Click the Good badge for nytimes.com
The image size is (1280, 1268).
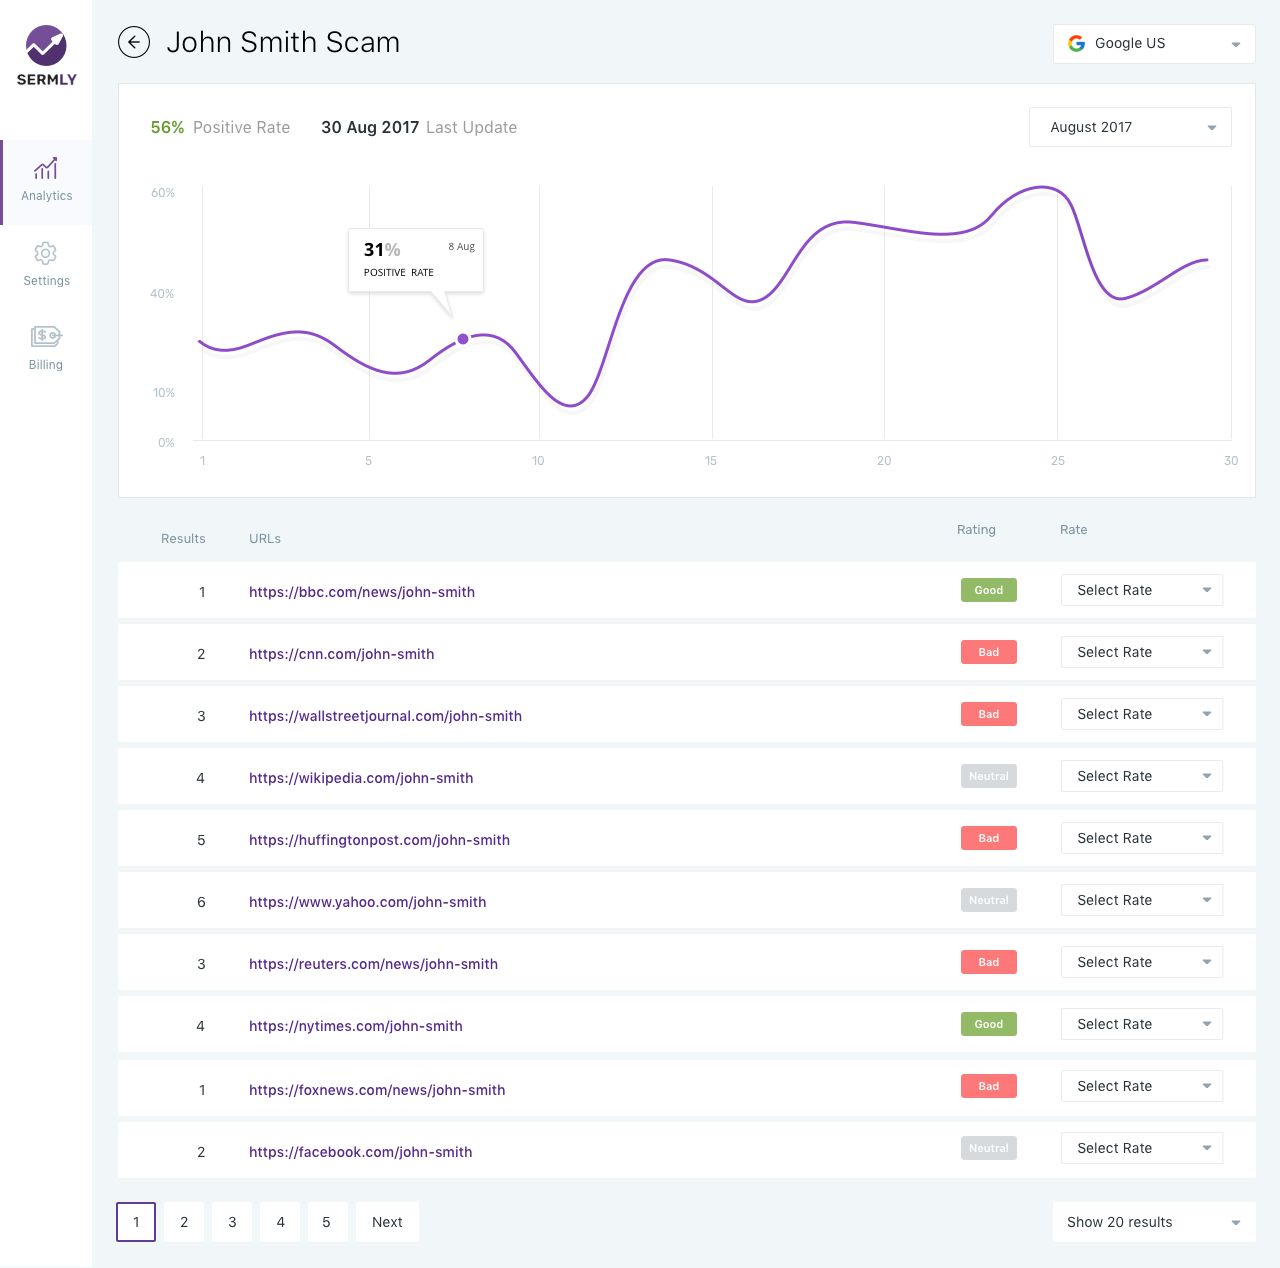click(989, 1024)
